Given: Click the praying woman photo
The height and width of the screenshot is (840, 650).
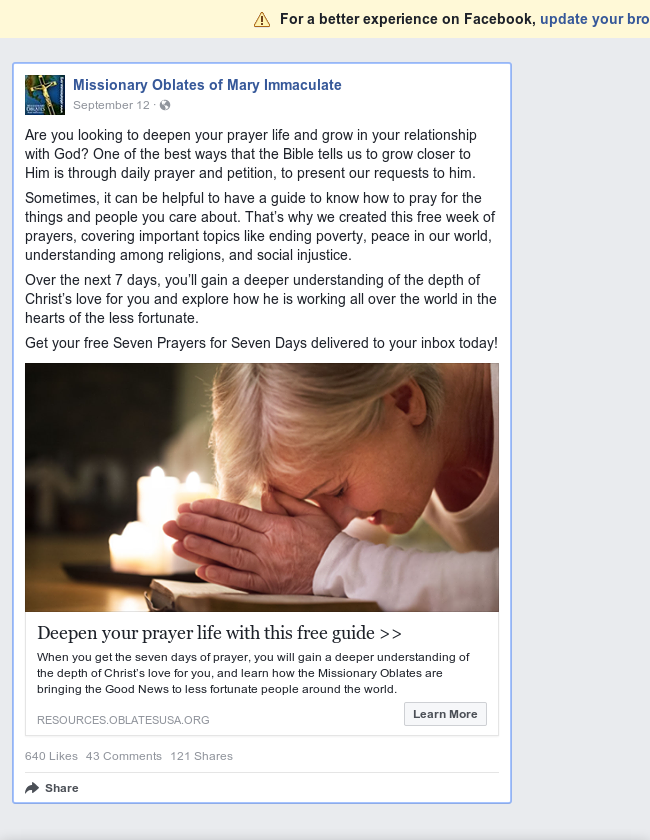Looking at the screenshot, I should tap(262, 488).
